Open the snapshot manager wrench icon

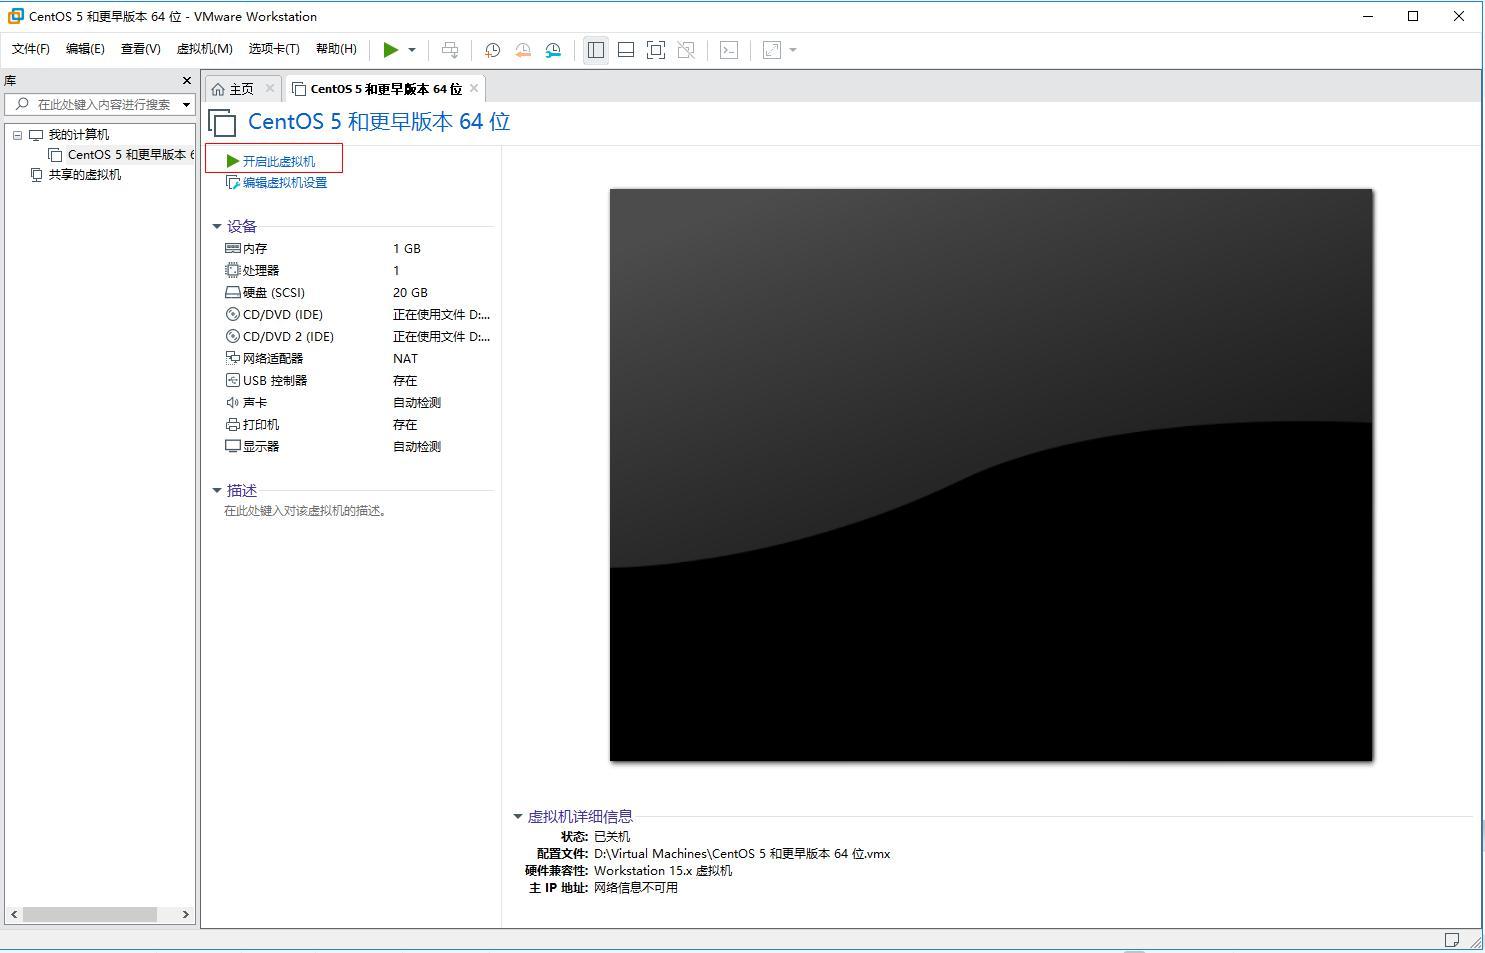pyautogui.click(x=553, y=49)
